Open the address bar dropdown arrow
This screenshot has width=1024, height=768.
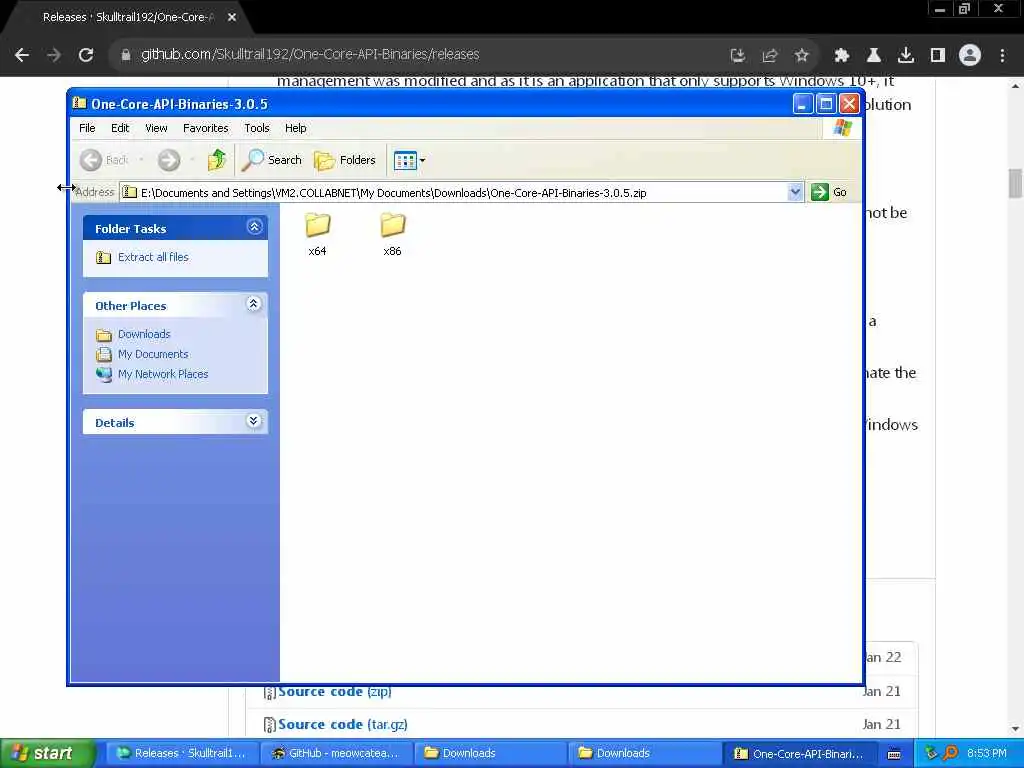(795, 192)
